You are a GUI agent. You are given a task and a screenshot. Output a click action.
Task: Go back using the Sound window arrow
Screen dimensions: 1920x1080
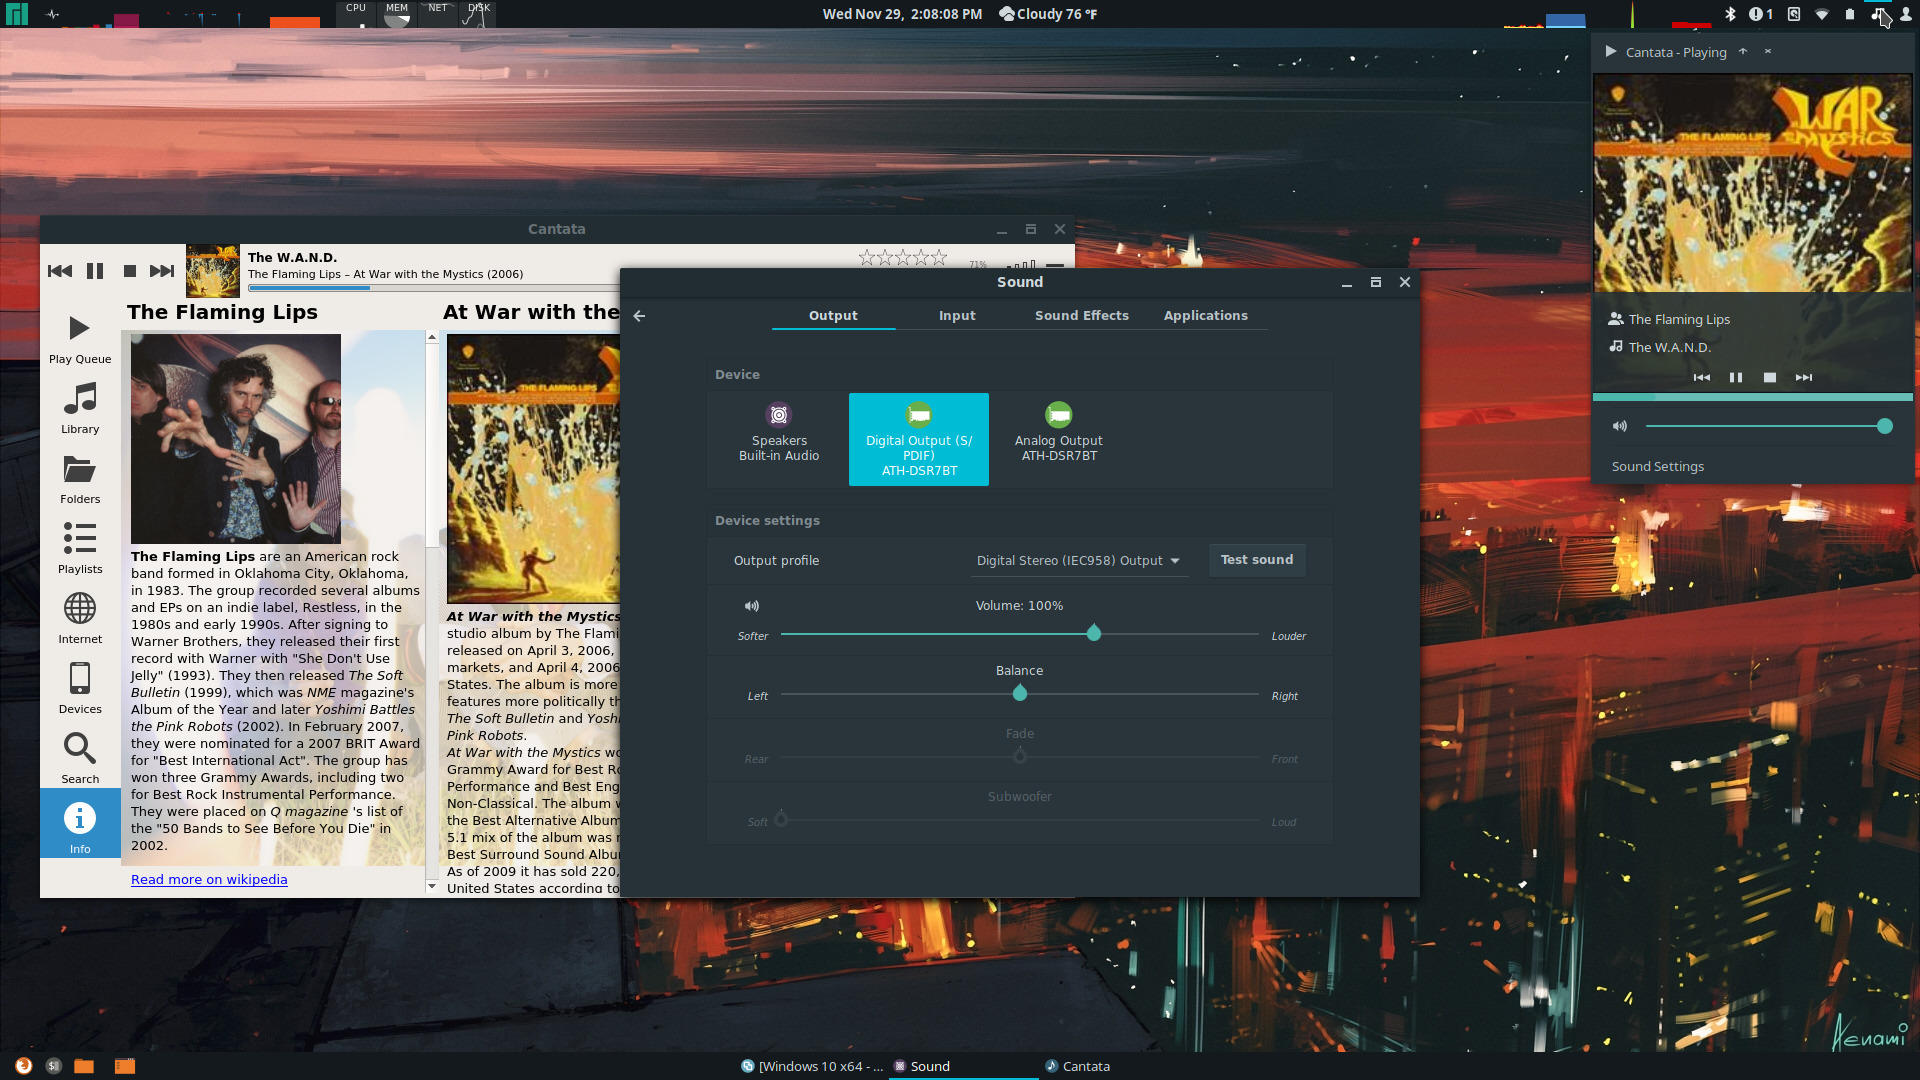tap(640, 316)
